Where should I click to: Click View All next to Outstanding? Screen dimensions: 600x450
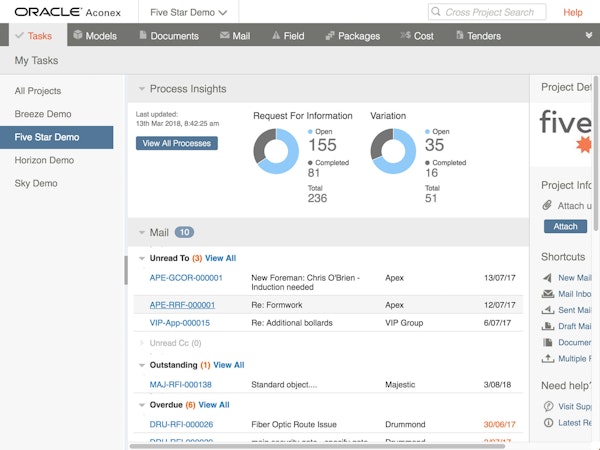pos(229,365)
